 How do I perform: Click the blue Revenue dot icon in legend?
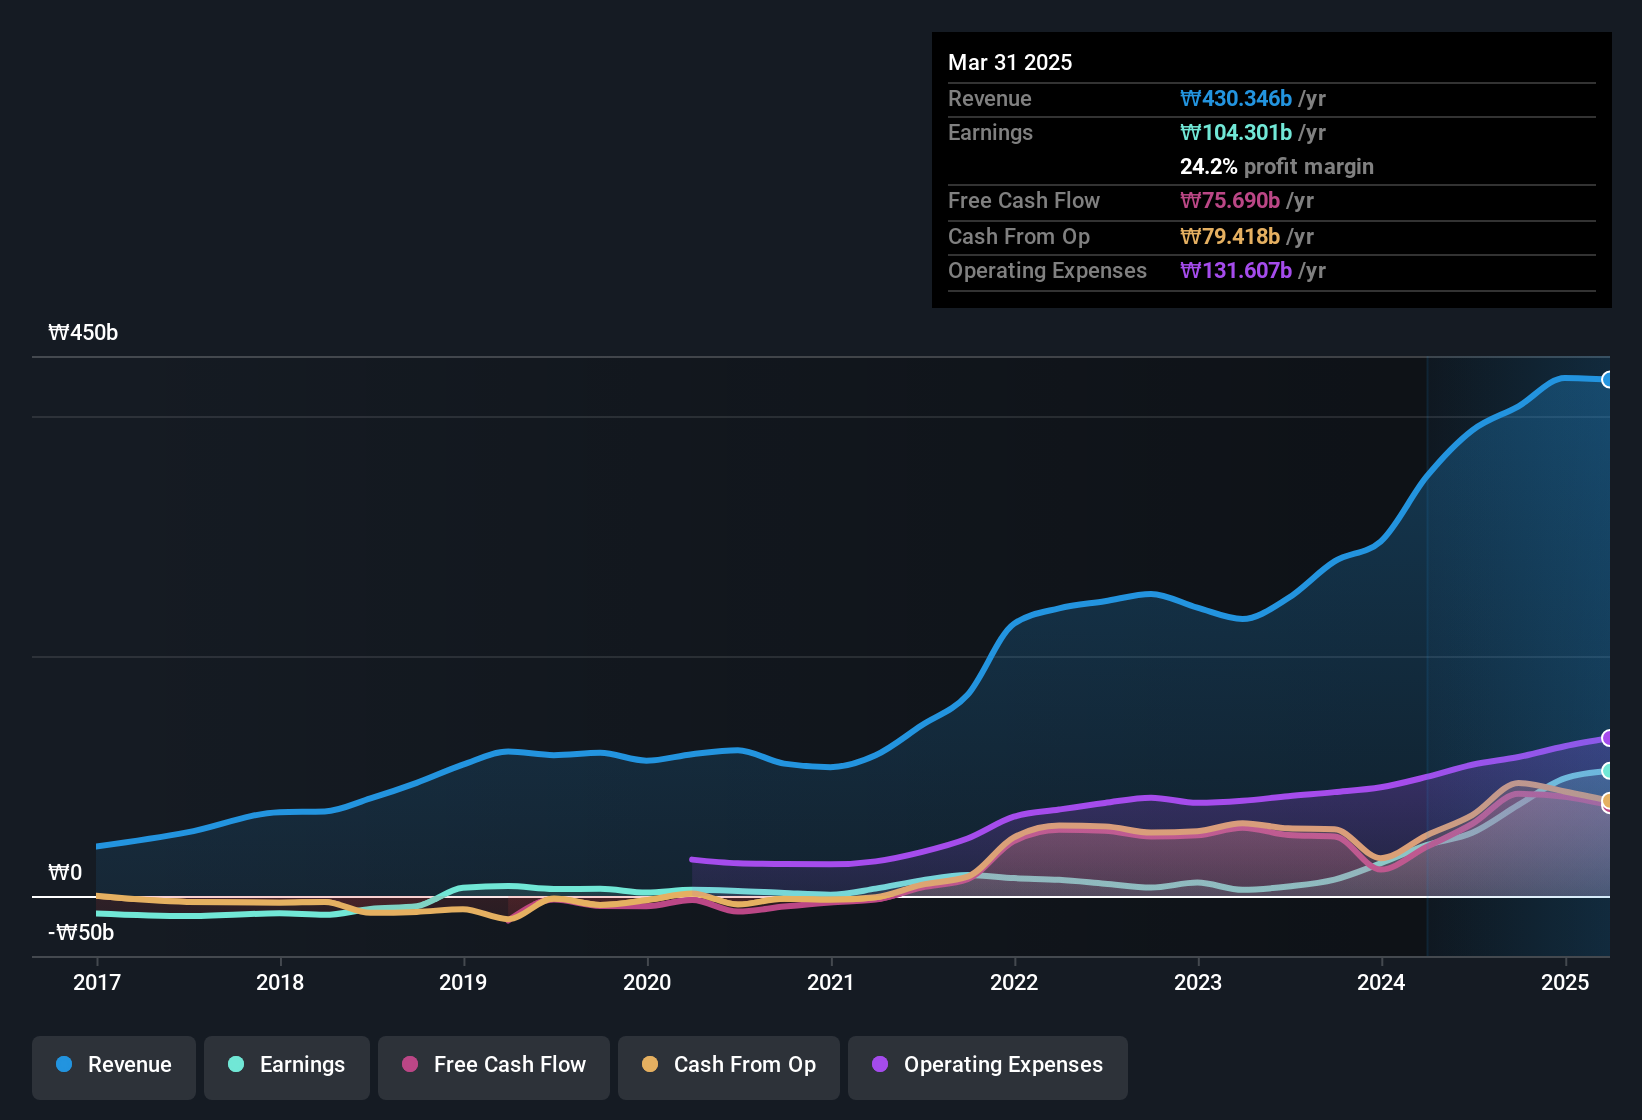[x=63, y=1065]
